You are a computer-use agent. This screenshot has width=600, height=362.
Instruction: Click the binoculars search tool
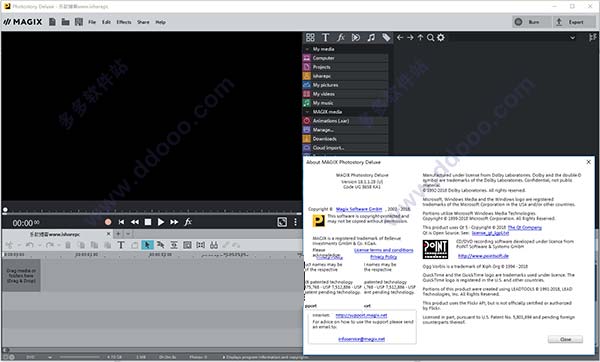tap(214, 245)
